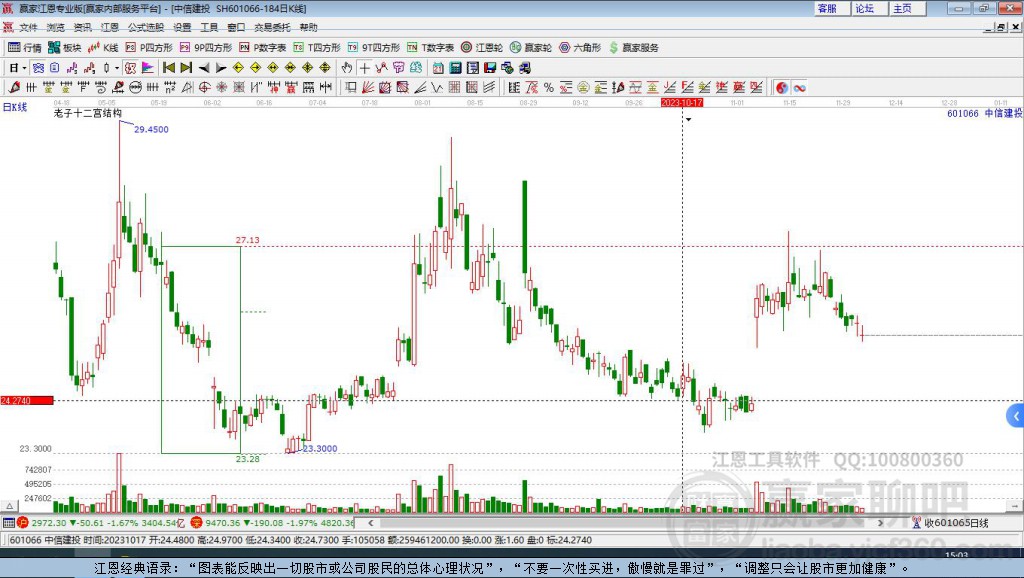Click the black triangle date marker dropdown
This screenshot has height=578, width=1024.
pos(688,119)
